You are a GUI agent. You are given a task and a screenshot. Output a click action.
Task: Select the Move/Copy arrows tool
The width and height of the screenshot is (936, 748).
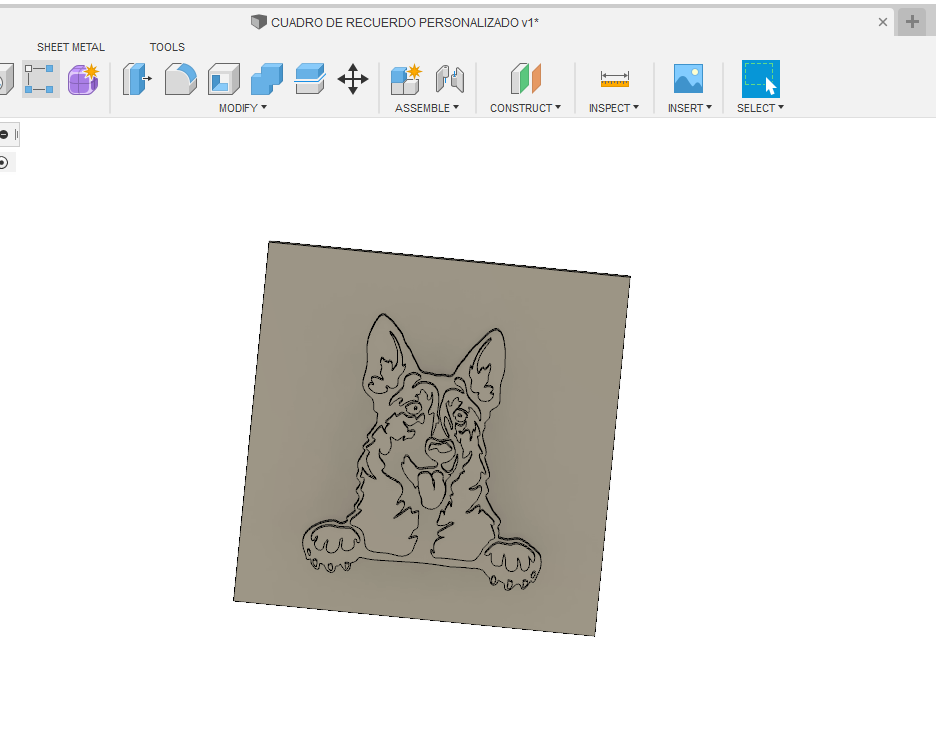[353, 79]
